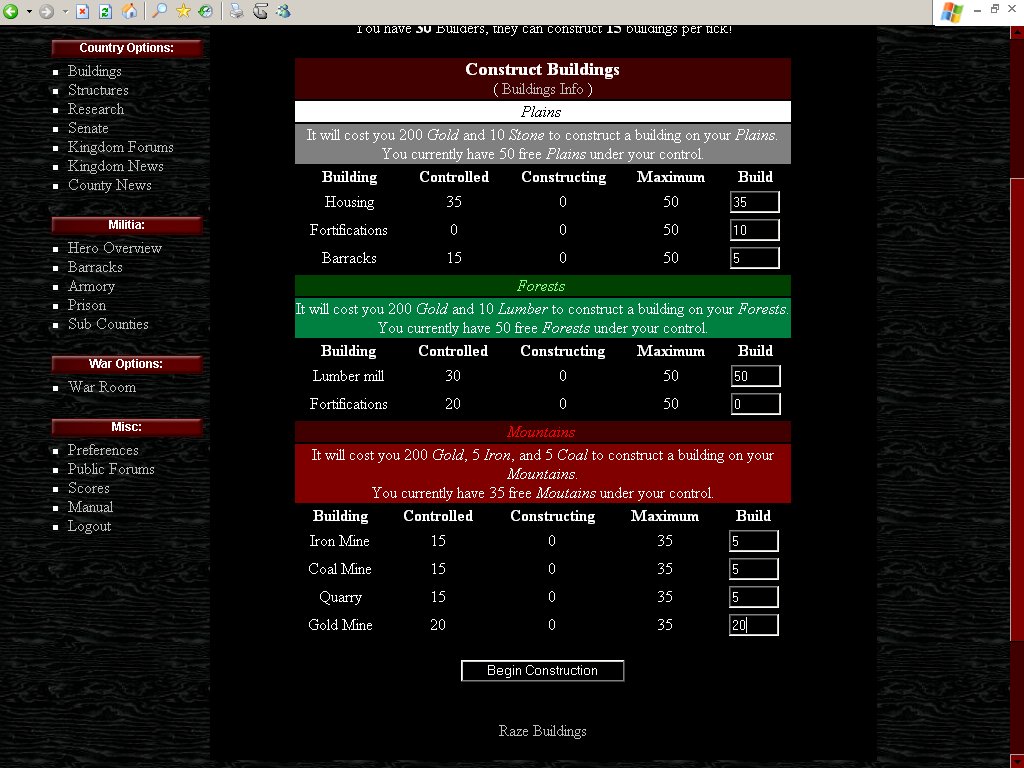Open the Forward button dropdown arrow
This screenshot has height=768, width=1024.
pos(65,12)
